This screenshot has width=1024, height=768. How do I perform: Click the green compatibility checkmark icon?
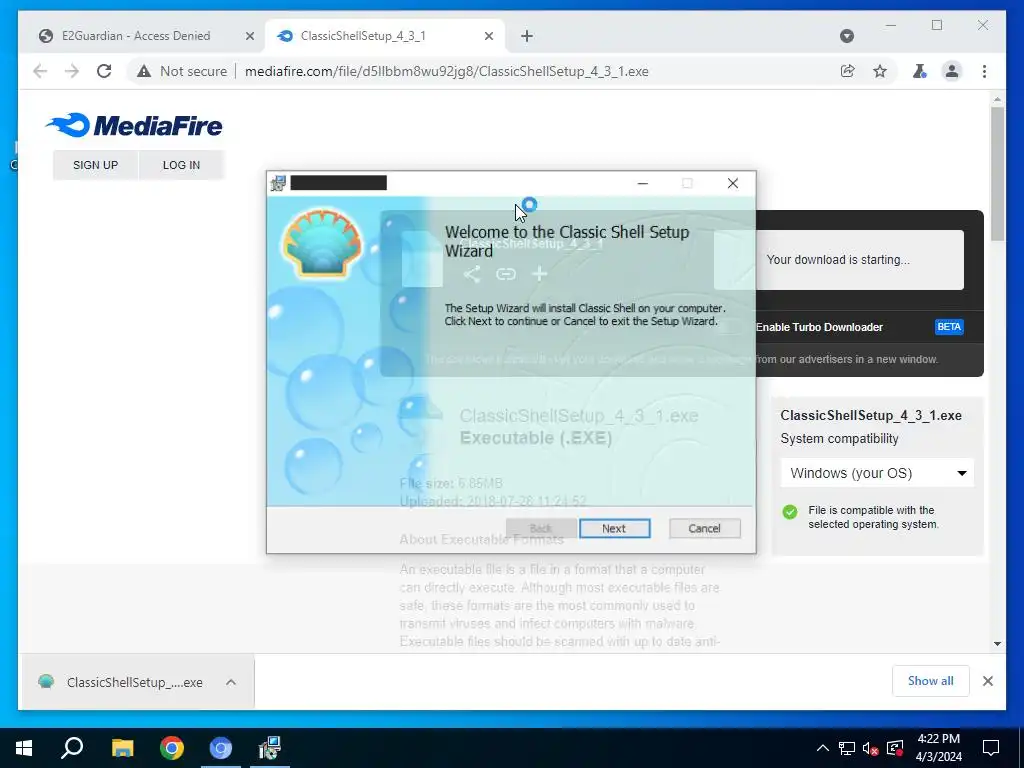click(x=790, y=512)
